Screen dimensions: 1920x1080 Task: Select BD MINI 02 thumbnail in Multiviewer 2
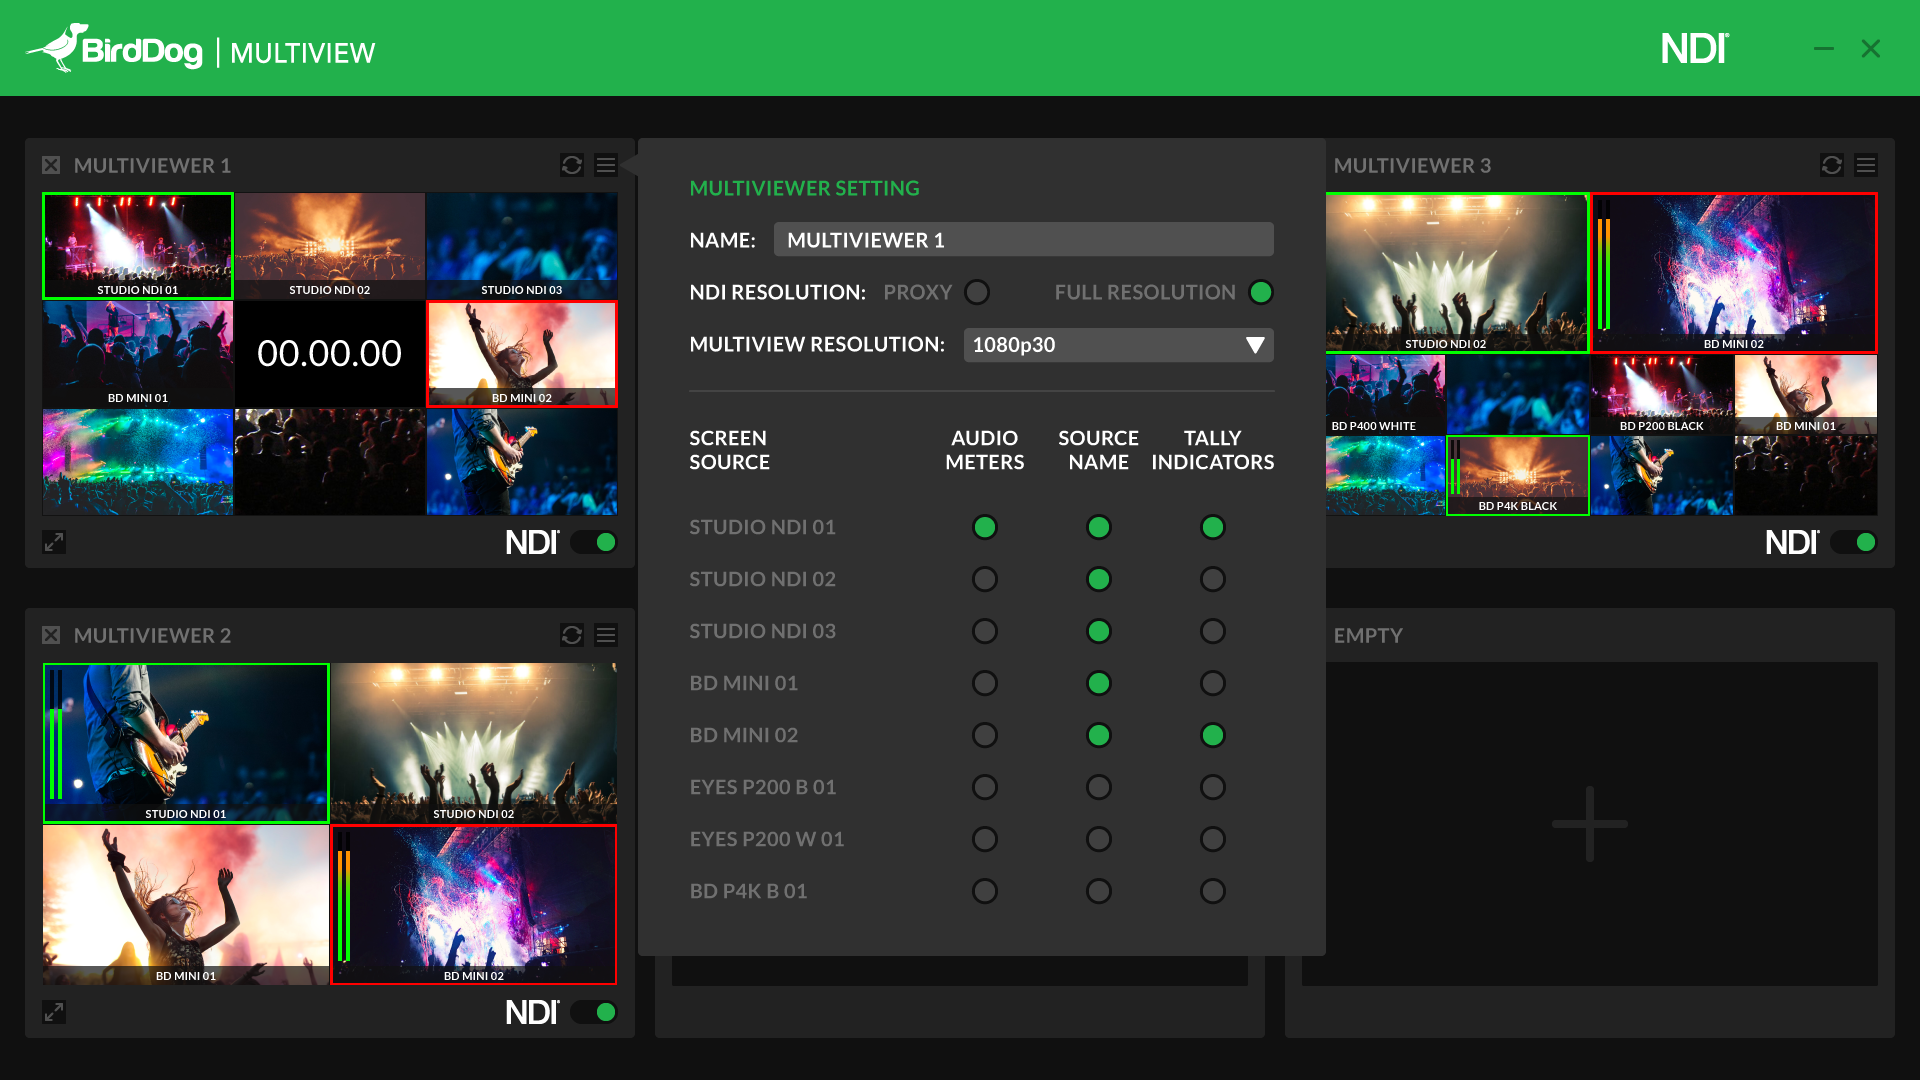[x=474, y=905]
